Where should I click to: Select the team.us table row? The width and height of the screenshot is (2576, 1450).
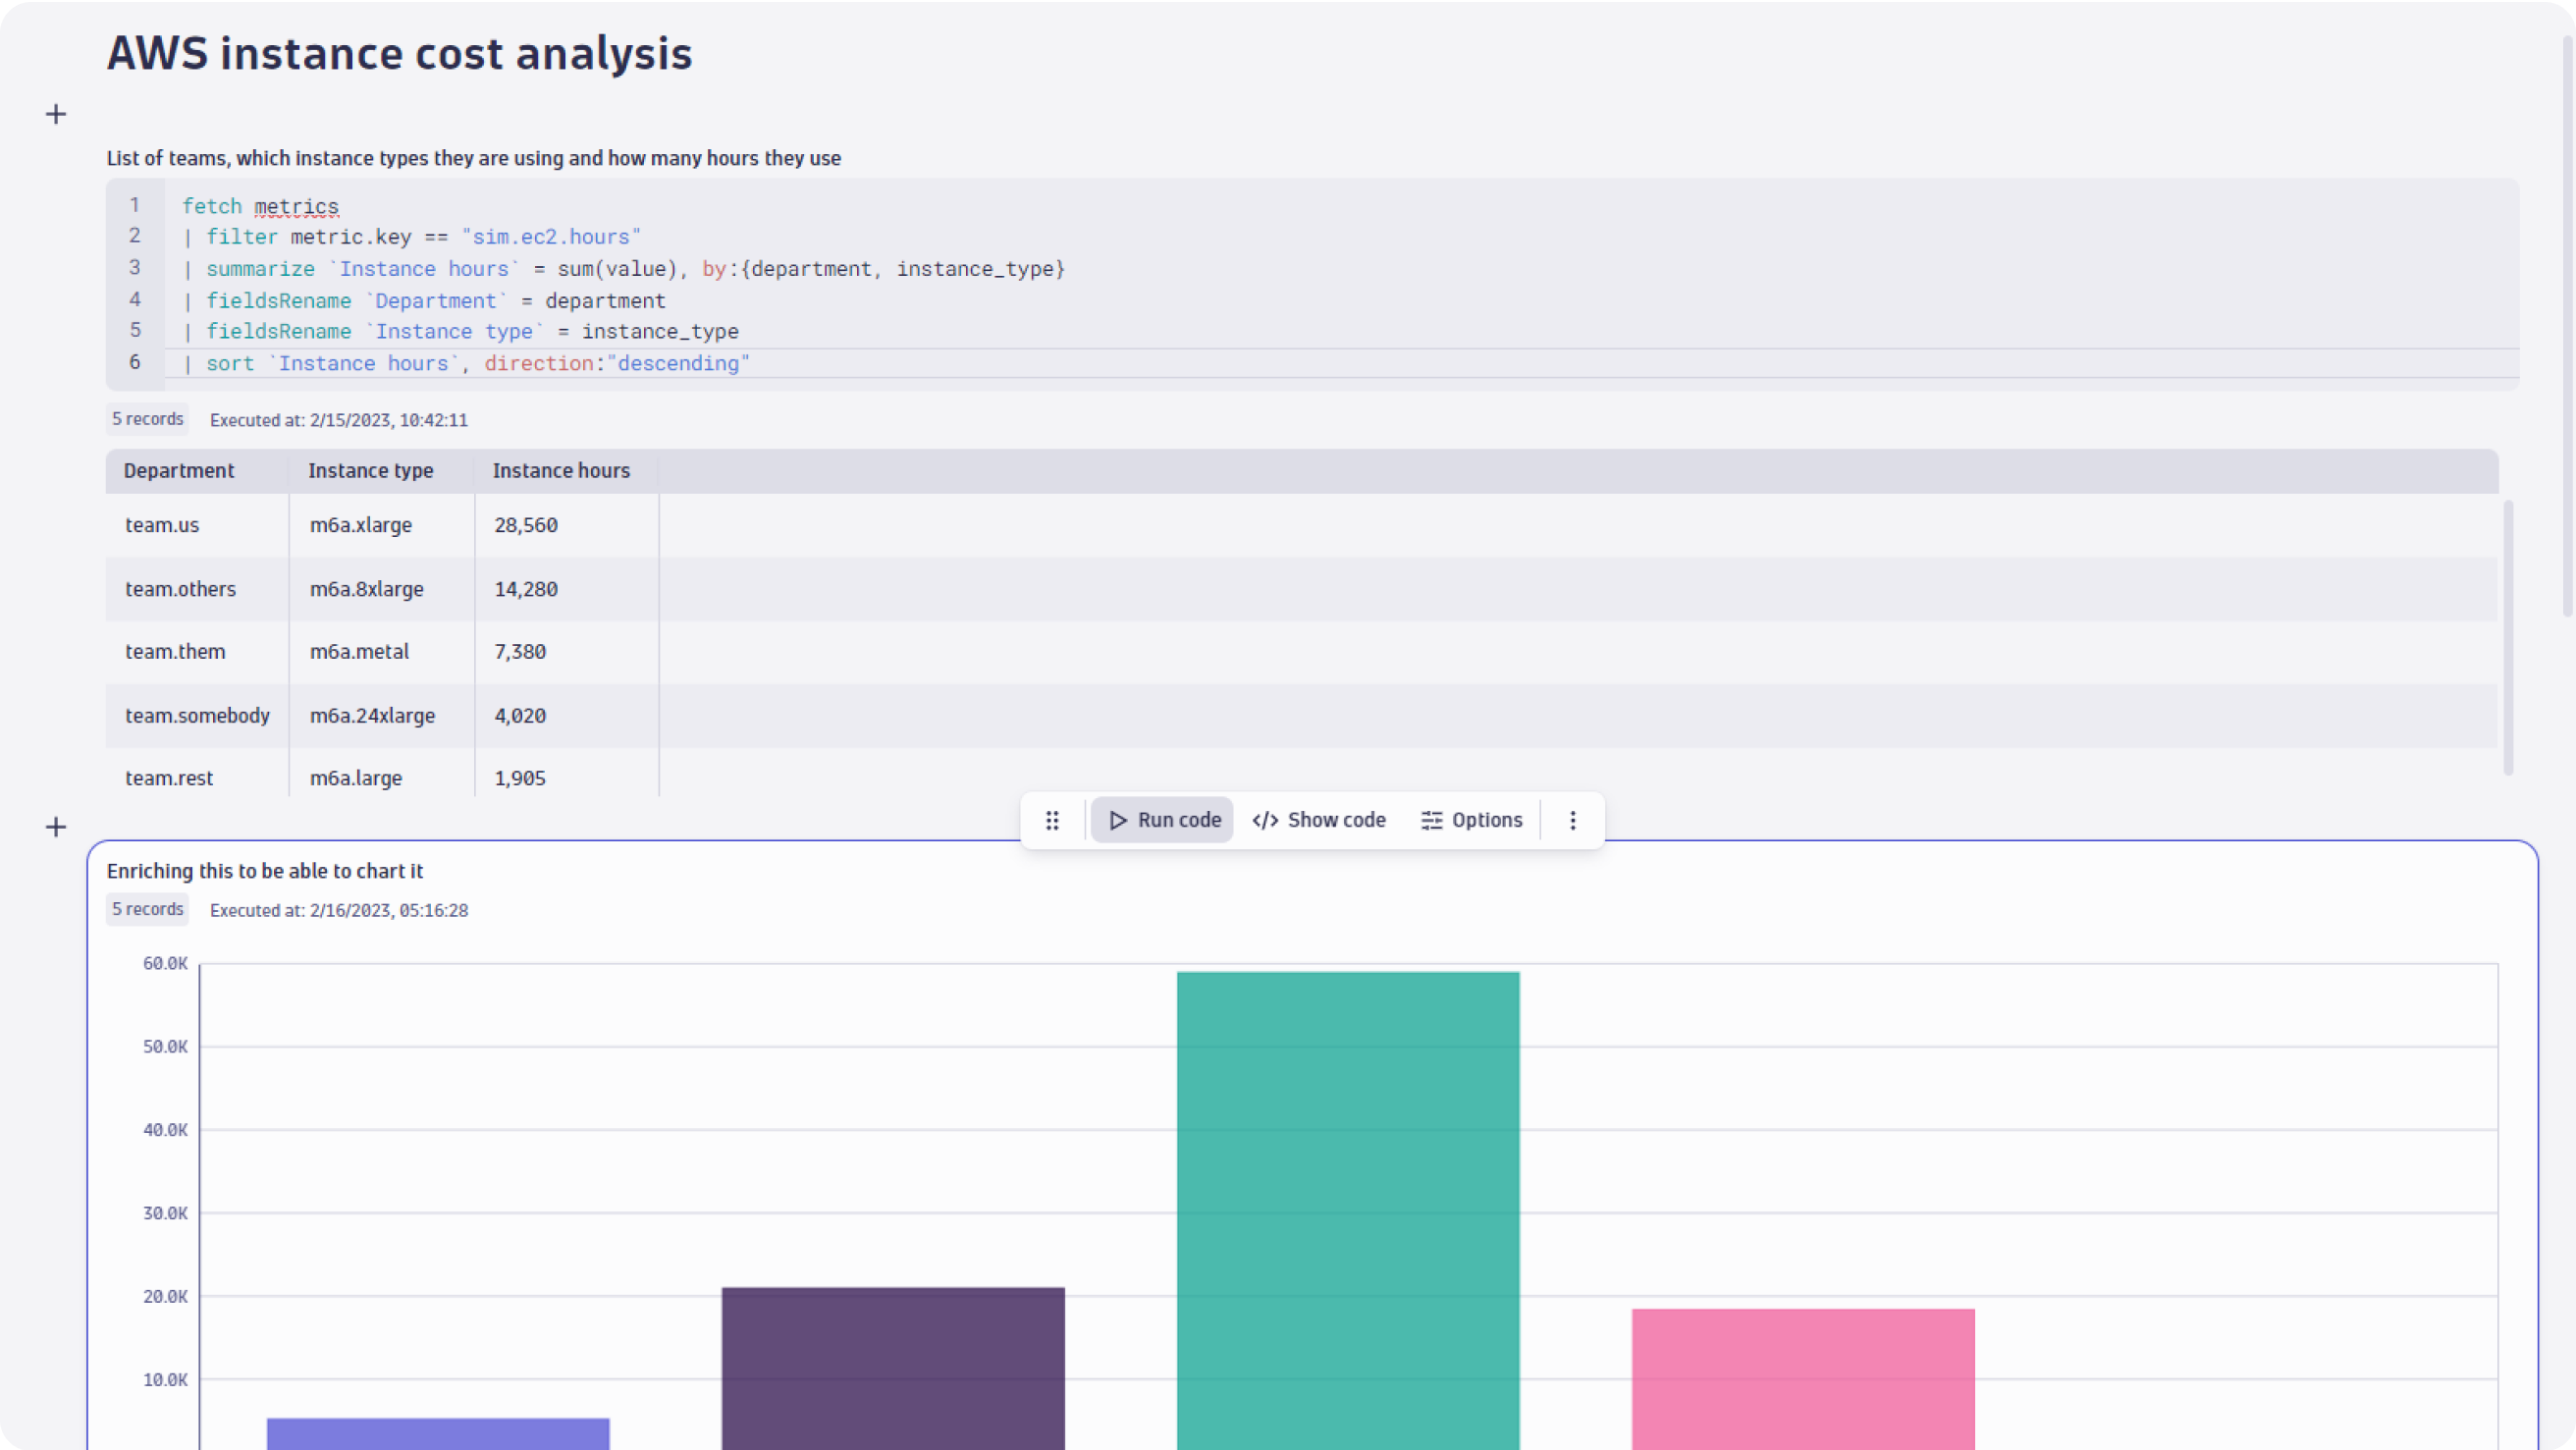click(162, 525)
